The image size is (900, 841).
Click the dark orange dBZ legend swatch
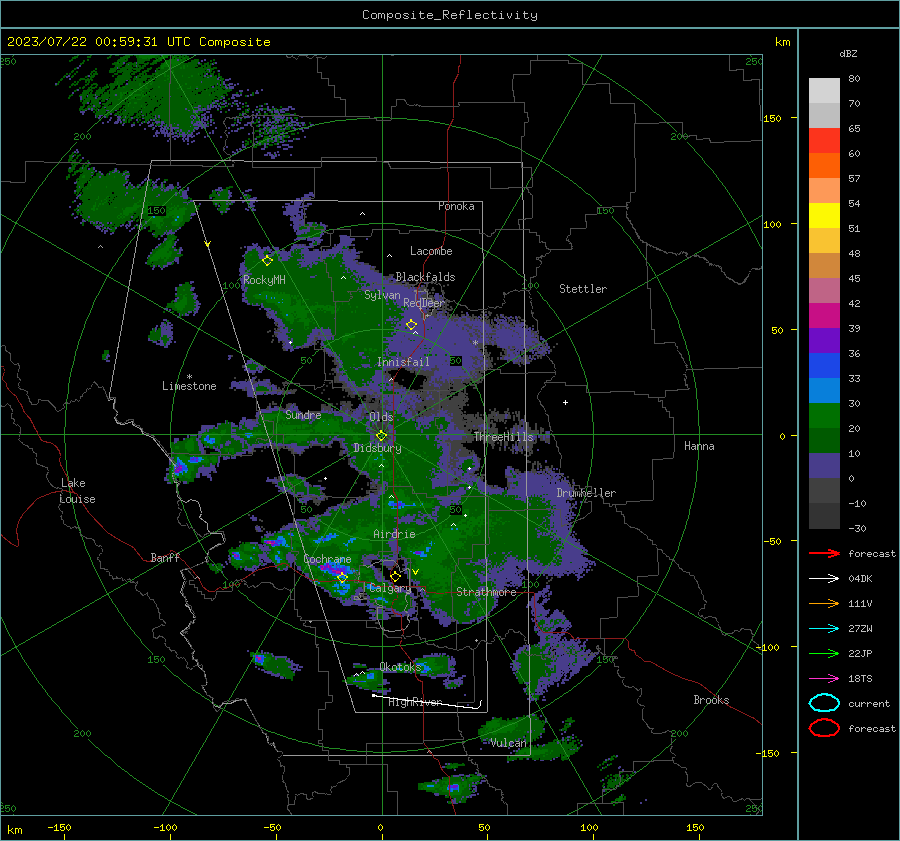(824, 166)
